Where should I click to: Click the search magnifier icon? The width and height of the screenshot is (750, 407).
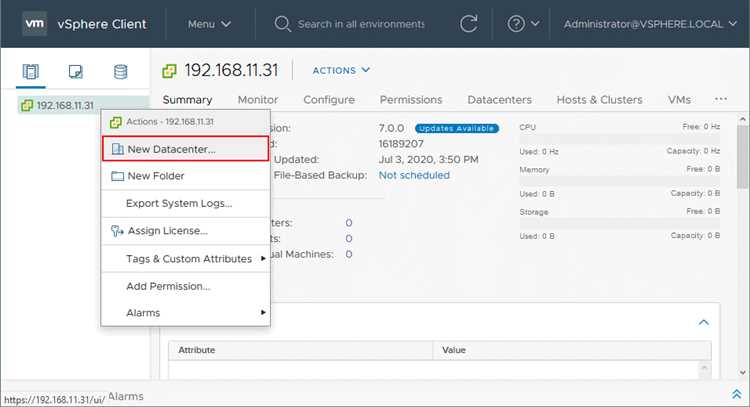[282, 24]
